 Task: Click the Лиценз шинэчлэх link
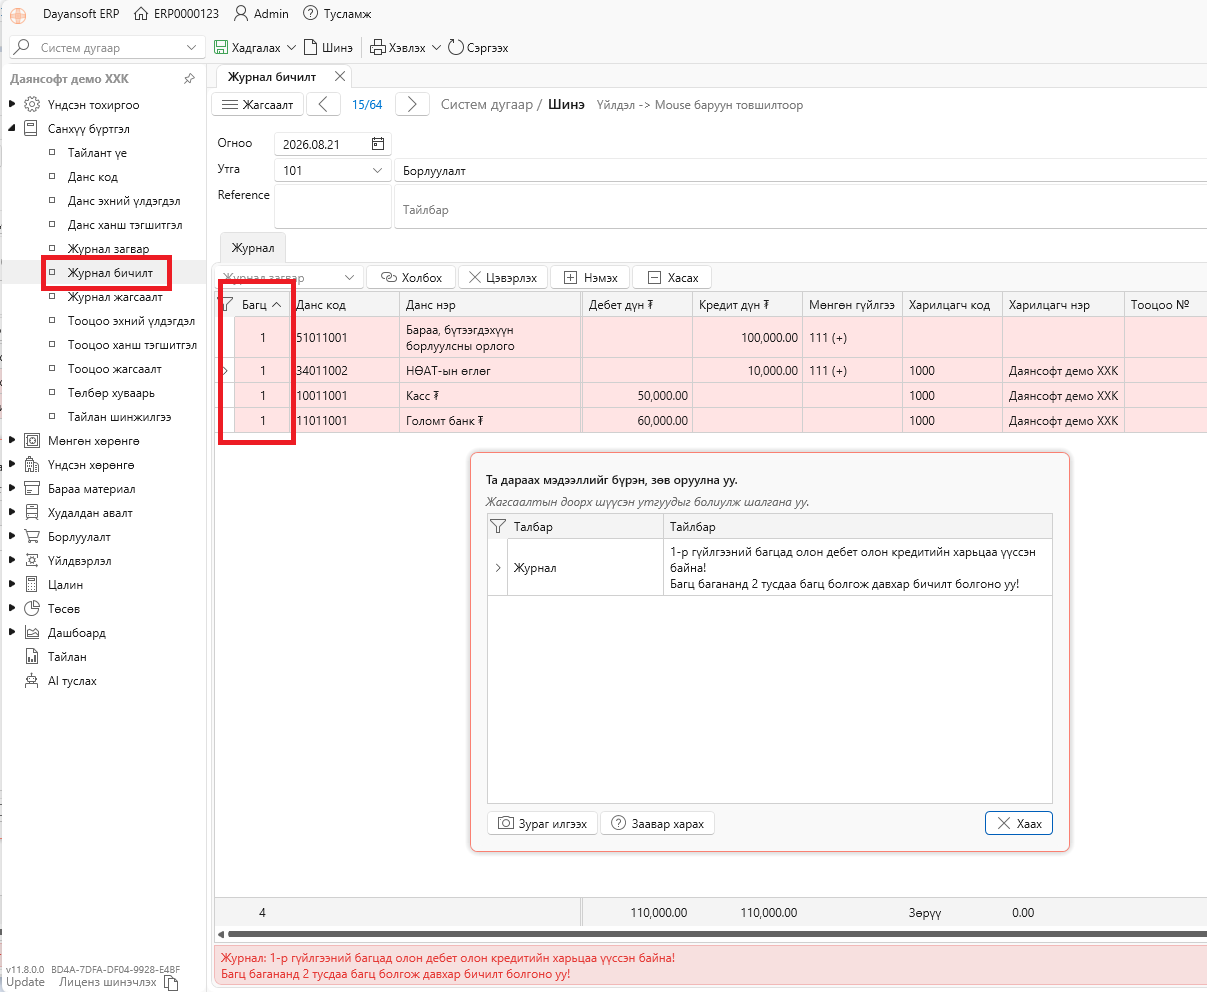pos(108,982)
